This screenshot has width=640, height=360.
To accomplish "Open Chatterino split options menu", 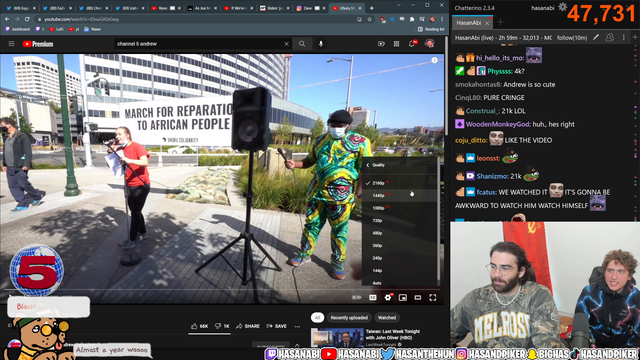I will click(624, 38).
